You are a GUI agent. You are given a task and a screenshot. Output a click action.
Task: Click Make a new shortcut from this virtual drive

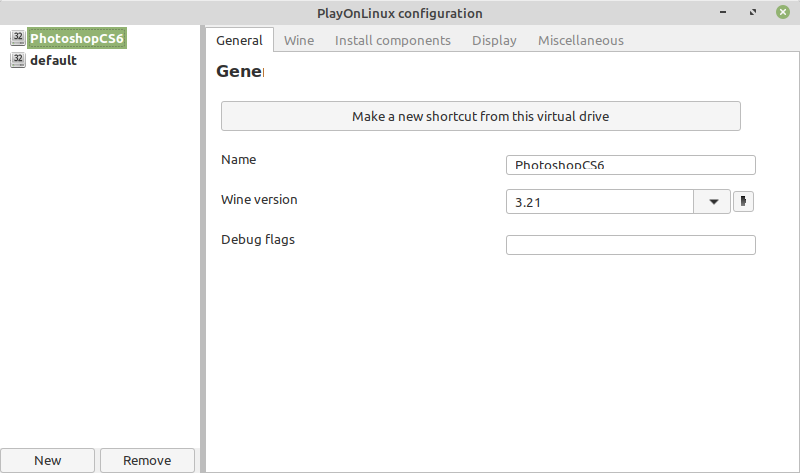(481, 116)
